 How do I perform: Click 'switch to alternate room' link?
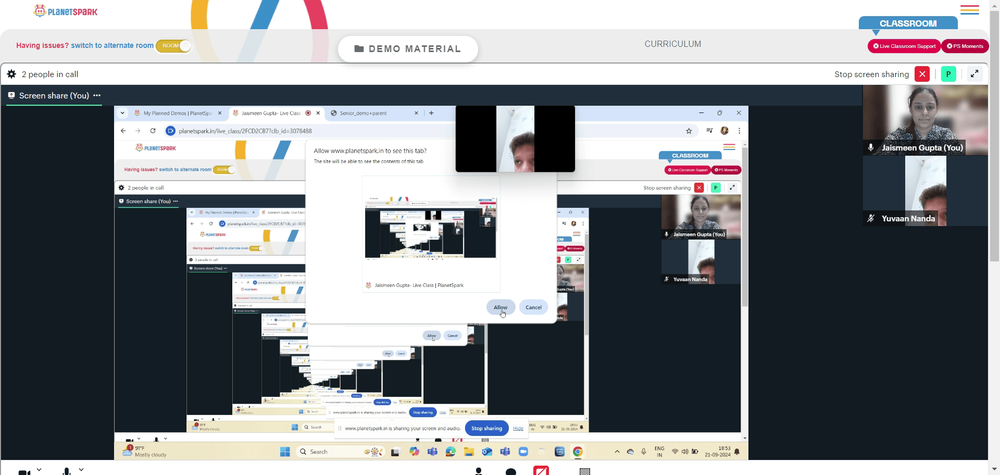[112, 46]
